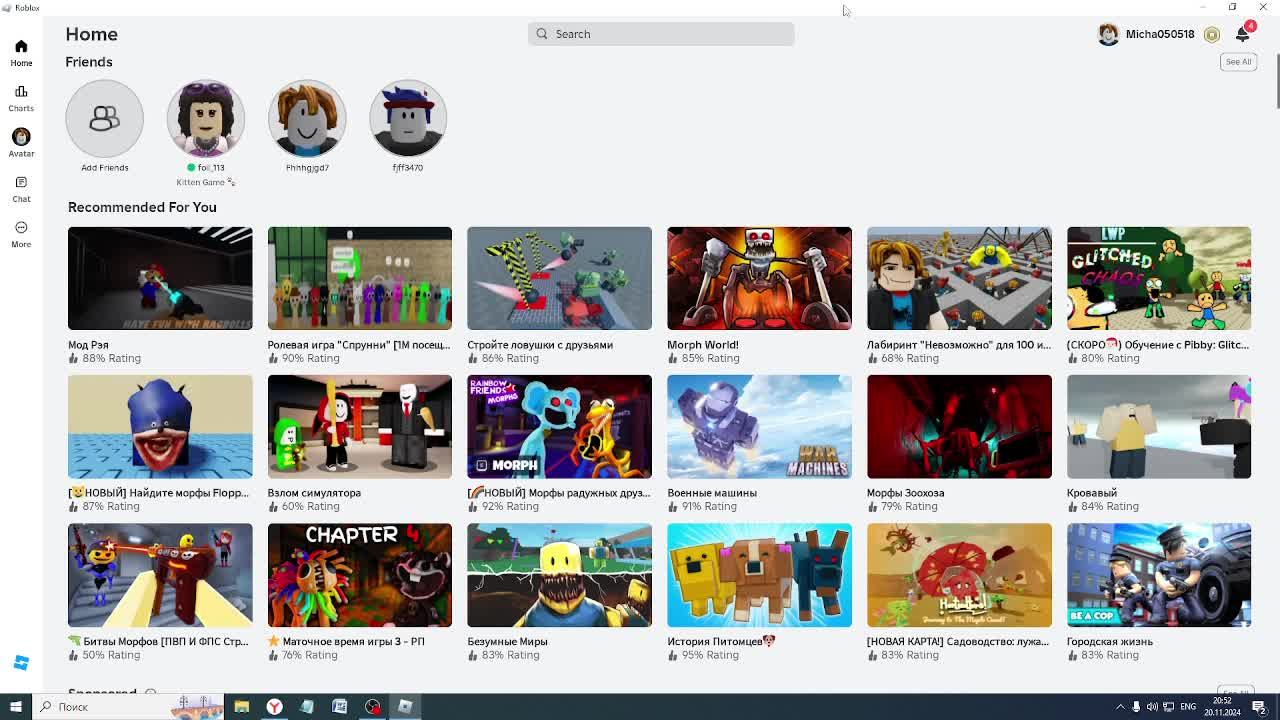Open the War Machines game thumbnail
Screen dimensions: 1280x720
coord(759,427)
